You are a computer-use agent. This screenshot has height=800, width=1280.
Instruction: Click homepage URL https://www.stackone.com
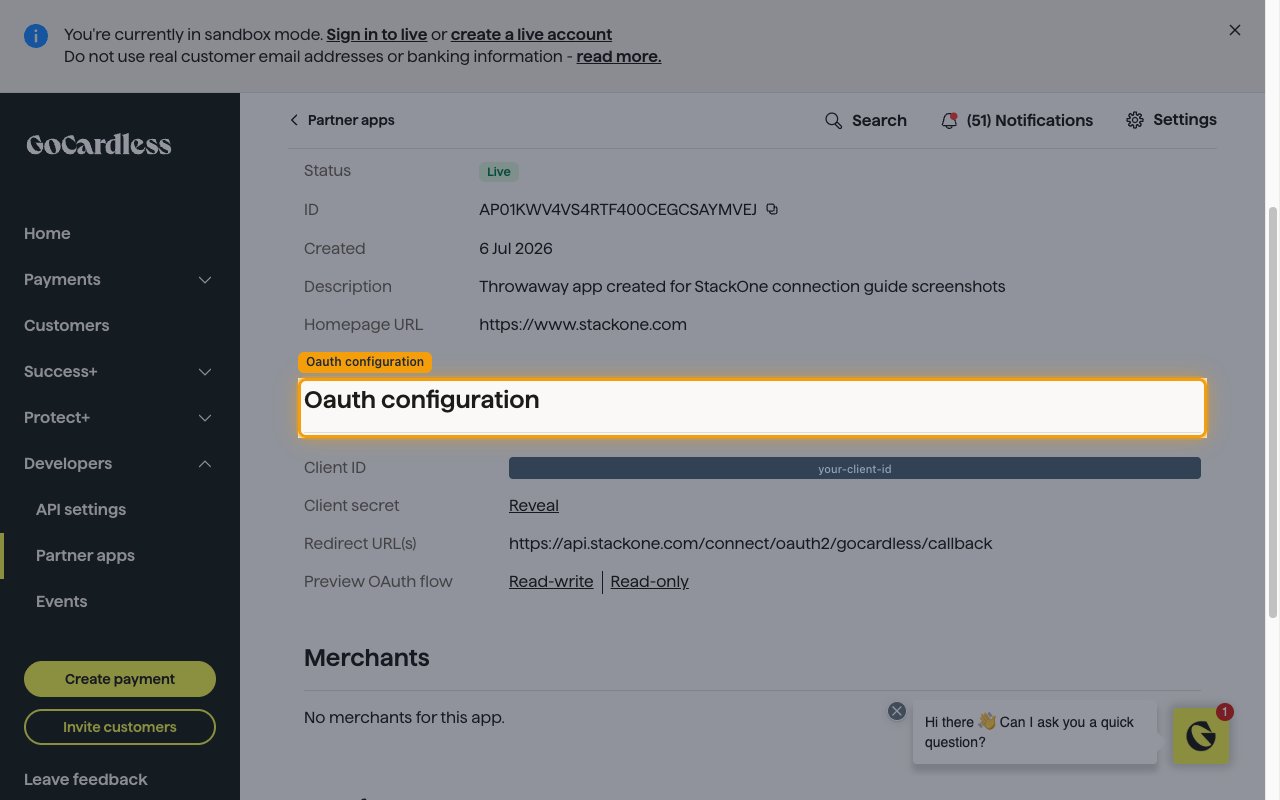[x=583, y=324]
